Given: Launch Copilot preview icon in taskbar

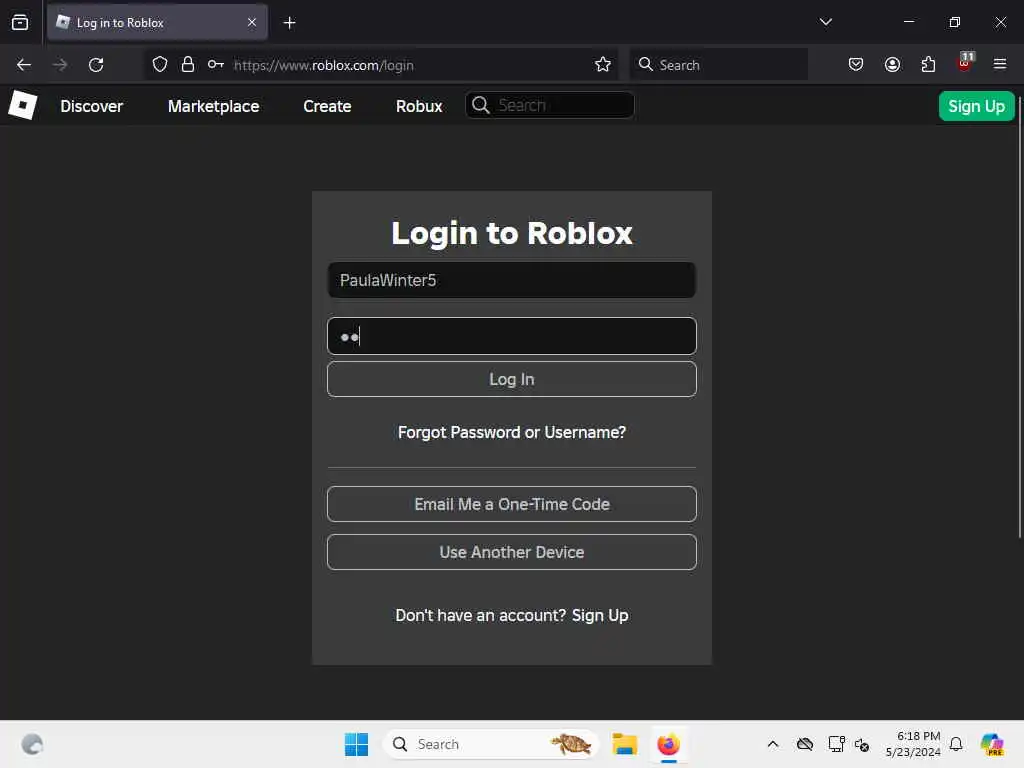Looking at the screenshot, I should pyautogui.click(x=991, y=744).
